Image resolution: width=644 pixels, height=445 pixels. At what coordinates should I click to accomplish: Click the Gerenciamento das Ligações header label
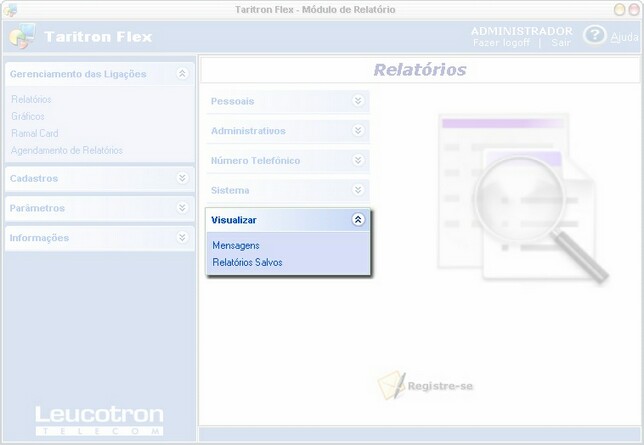[78, 74]
